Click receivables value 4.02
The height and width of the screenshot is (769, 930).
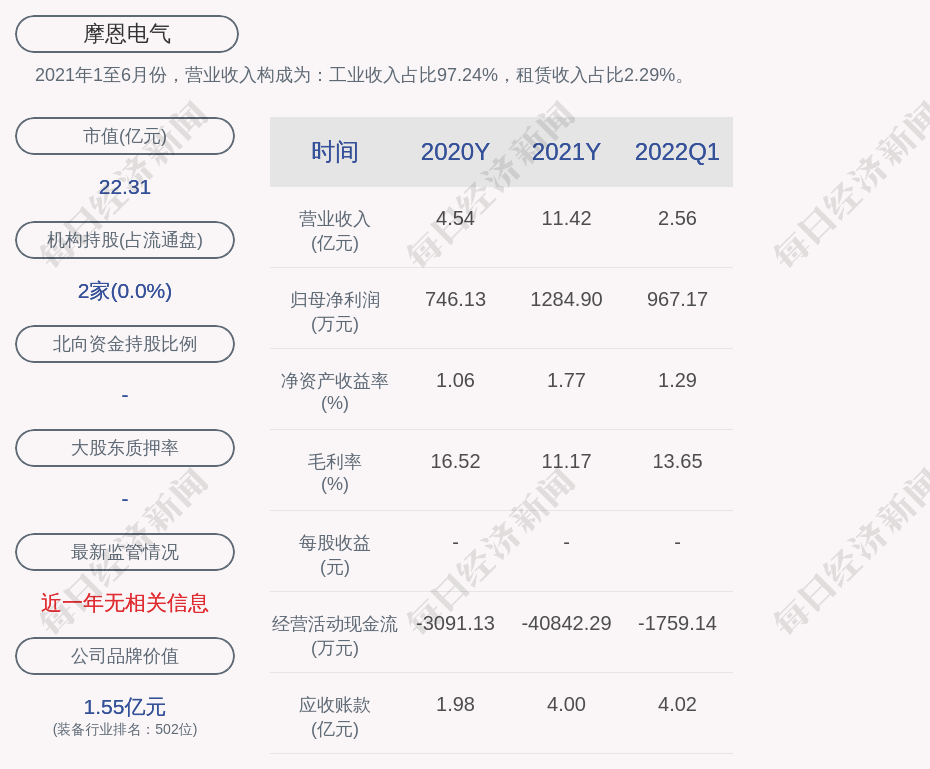(677, 704)
